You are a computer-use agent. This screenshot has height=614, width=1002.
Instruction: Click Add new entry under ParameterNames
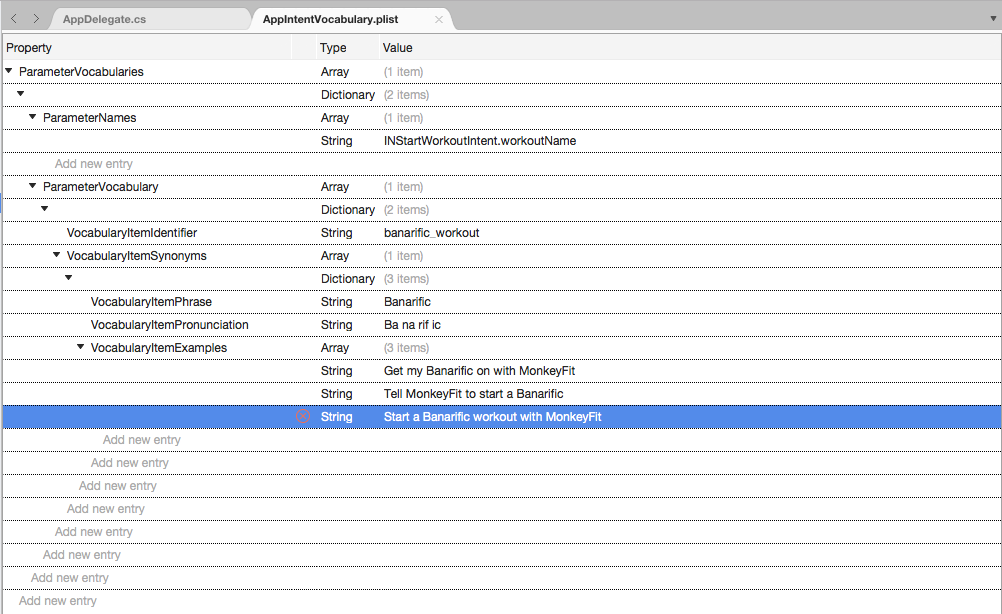pos(94,164)
